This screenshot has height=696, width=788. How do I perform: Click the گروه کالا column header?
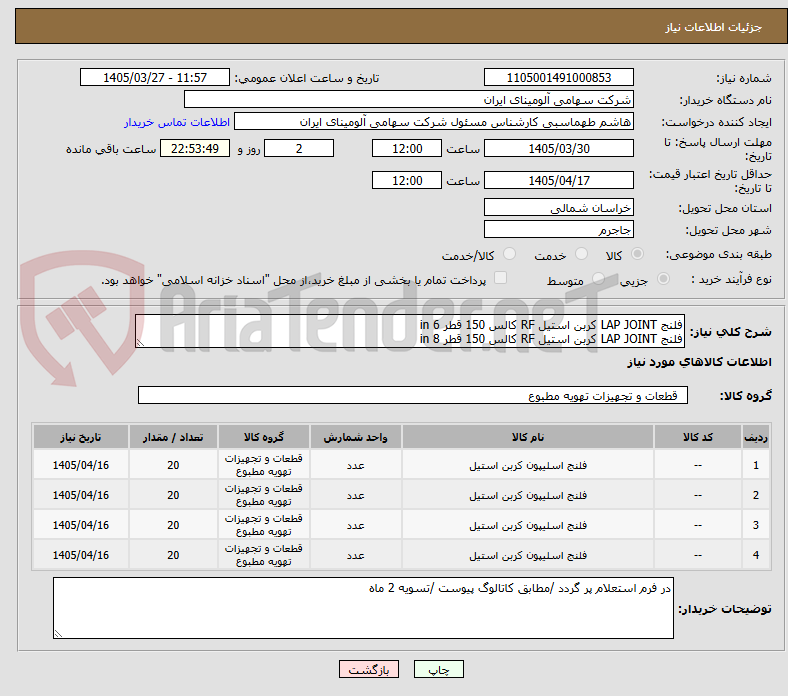tap(263, 437)
